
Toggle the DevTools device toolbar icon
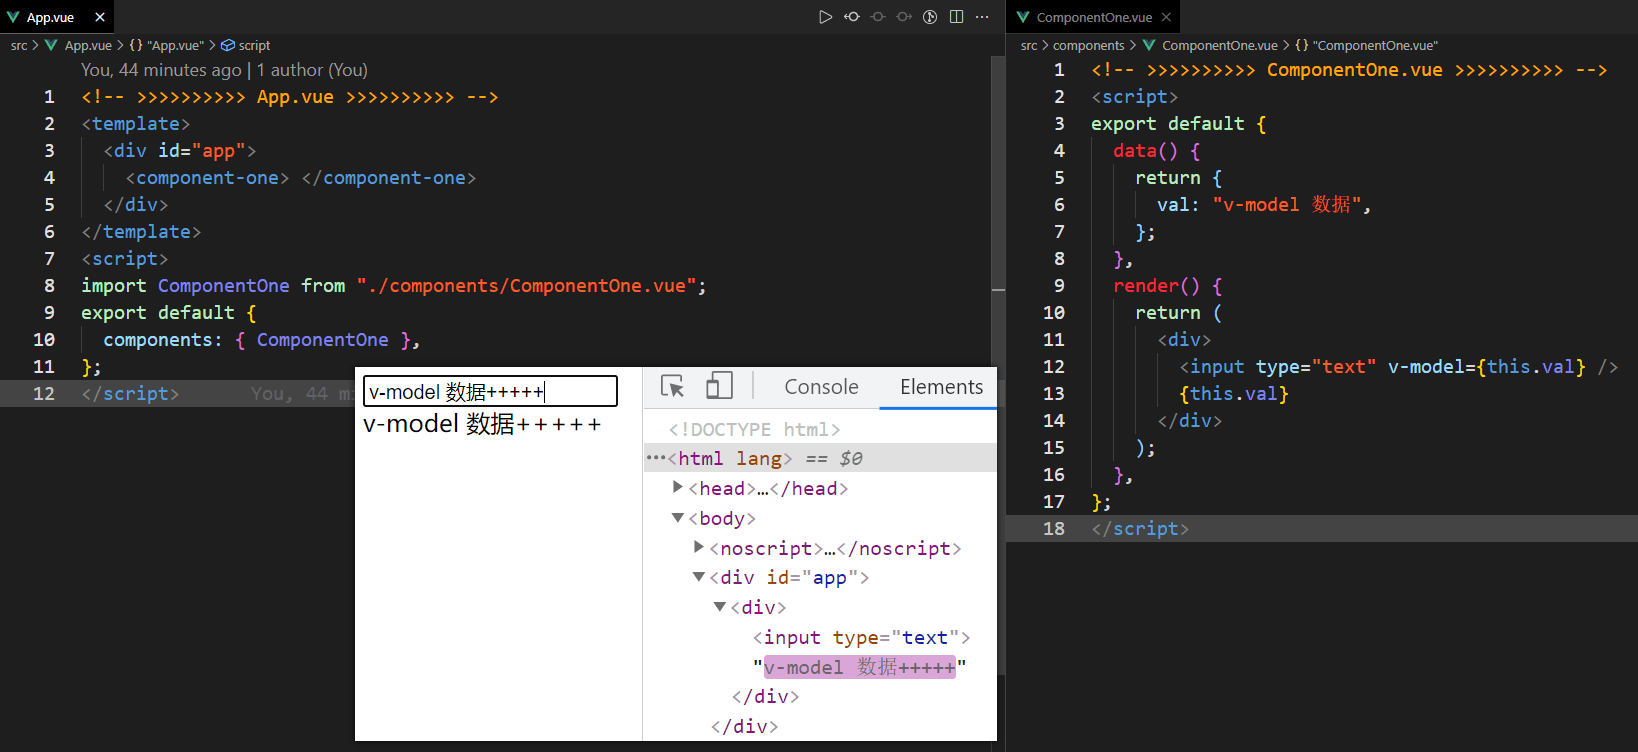pyautogui.click(x=719, y=386)
